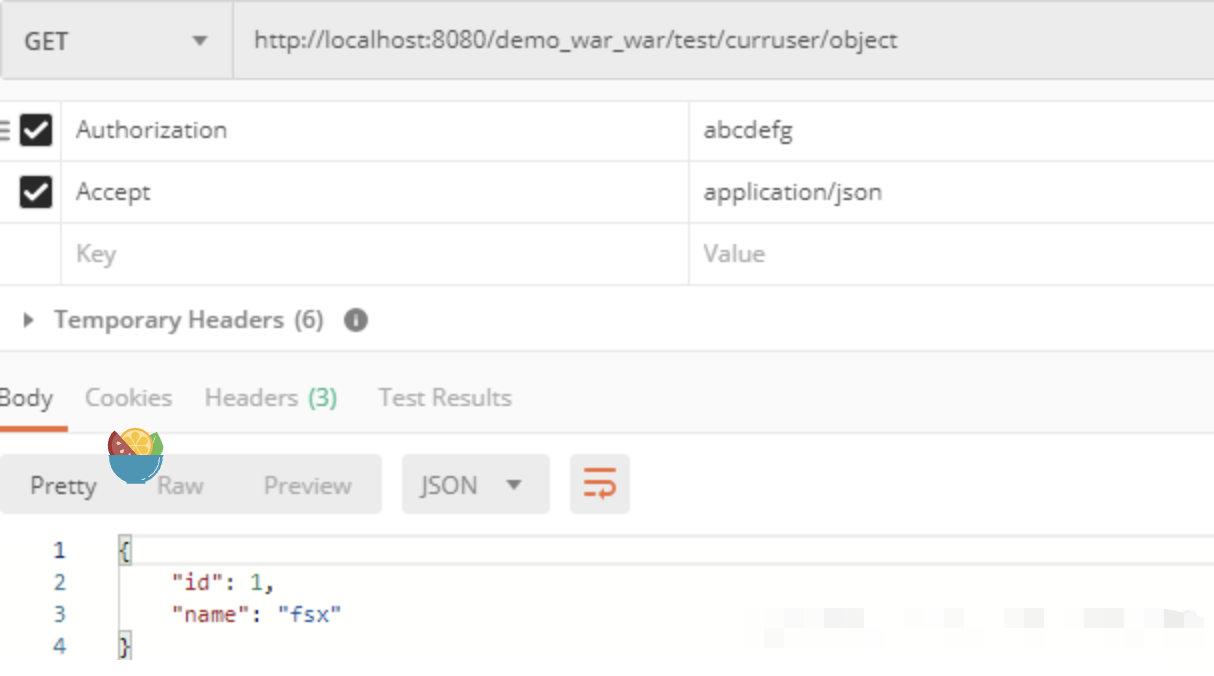The height and width of the screenshot is (676, 1214).
Task: Click the wrap lines icon button
Action: pos(600,484)
